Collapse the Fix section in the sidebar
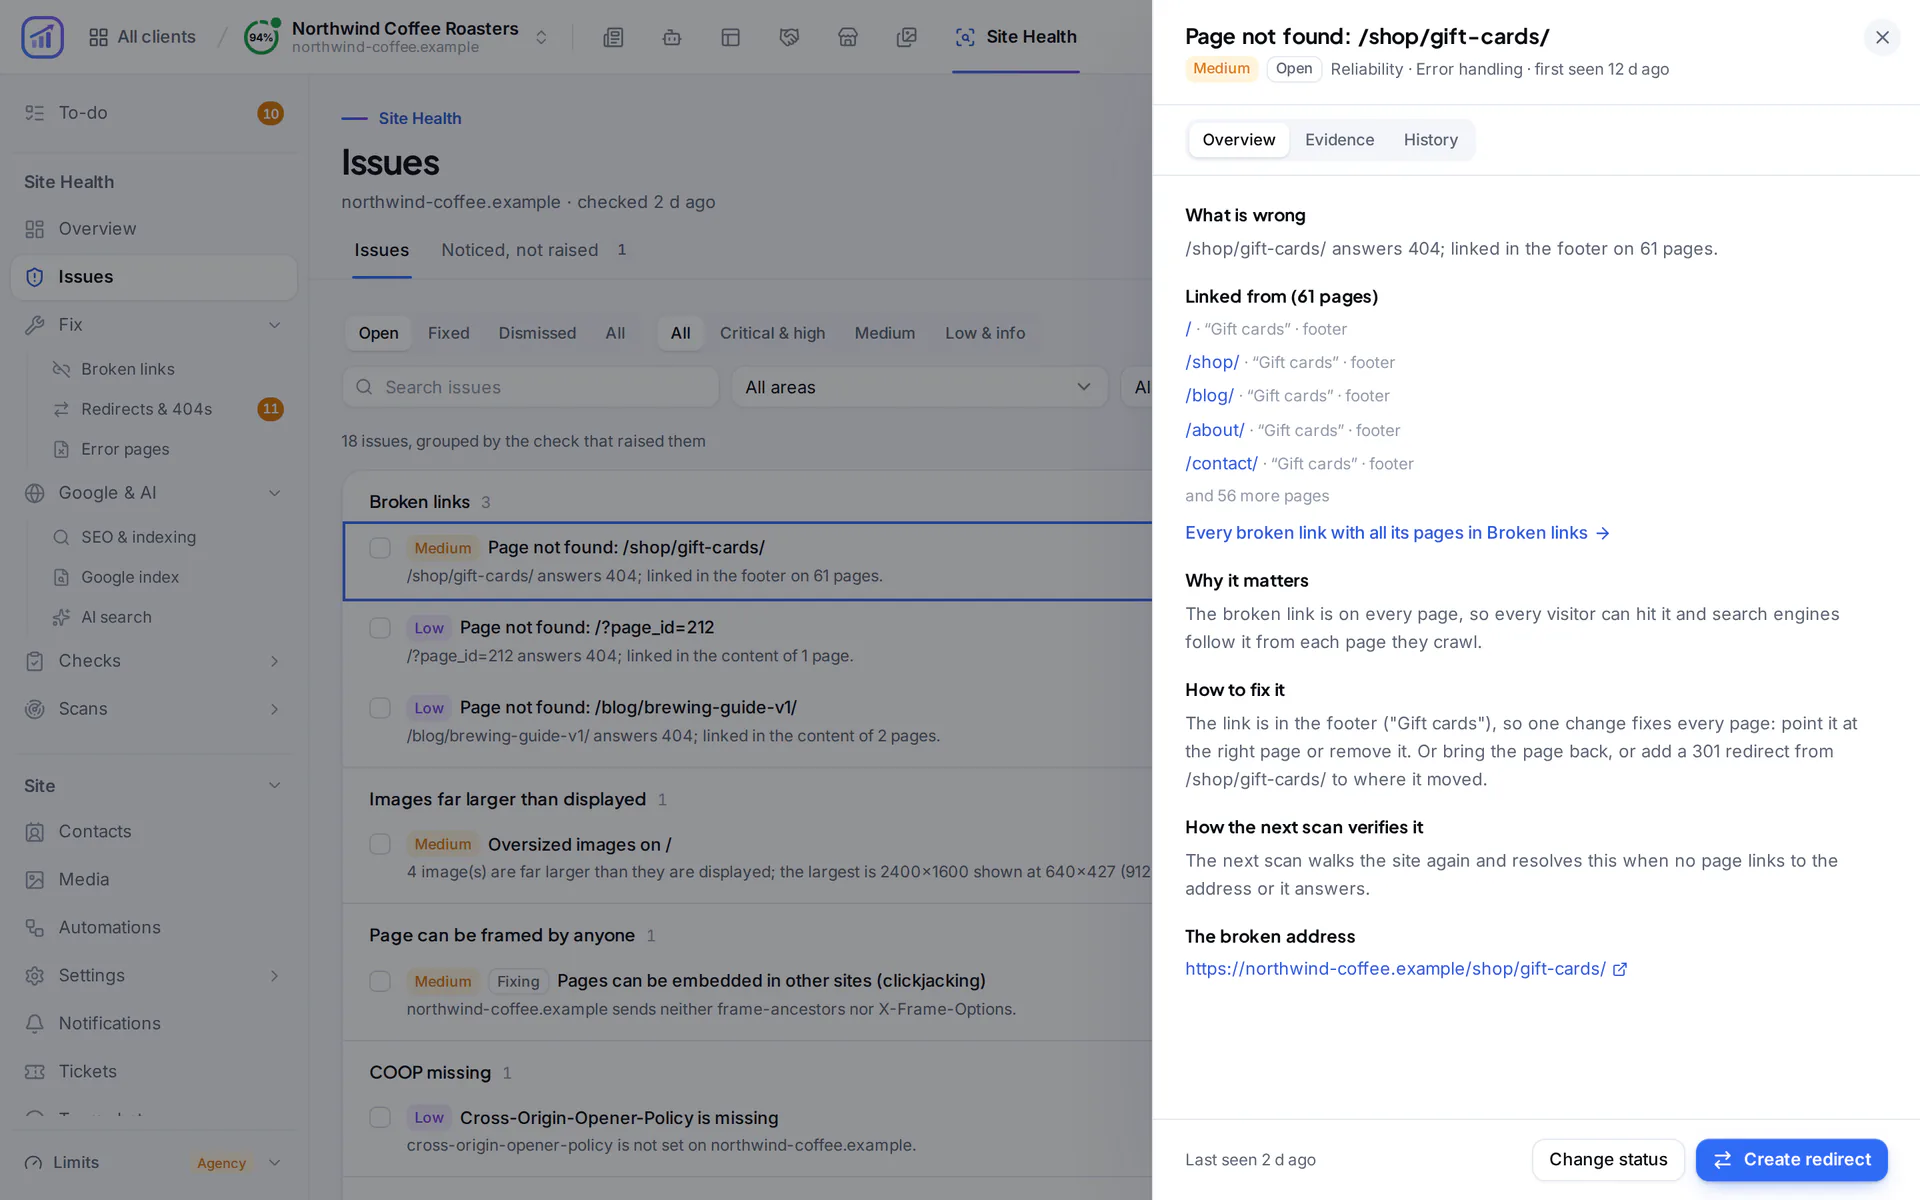The height and width of the screenshot is (1200, 1920). (x=274, y=325)
